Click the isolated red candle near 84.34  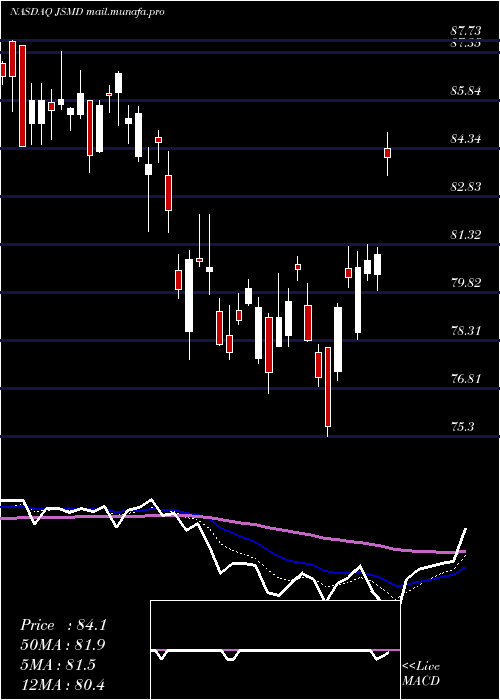tap(388, 153)
